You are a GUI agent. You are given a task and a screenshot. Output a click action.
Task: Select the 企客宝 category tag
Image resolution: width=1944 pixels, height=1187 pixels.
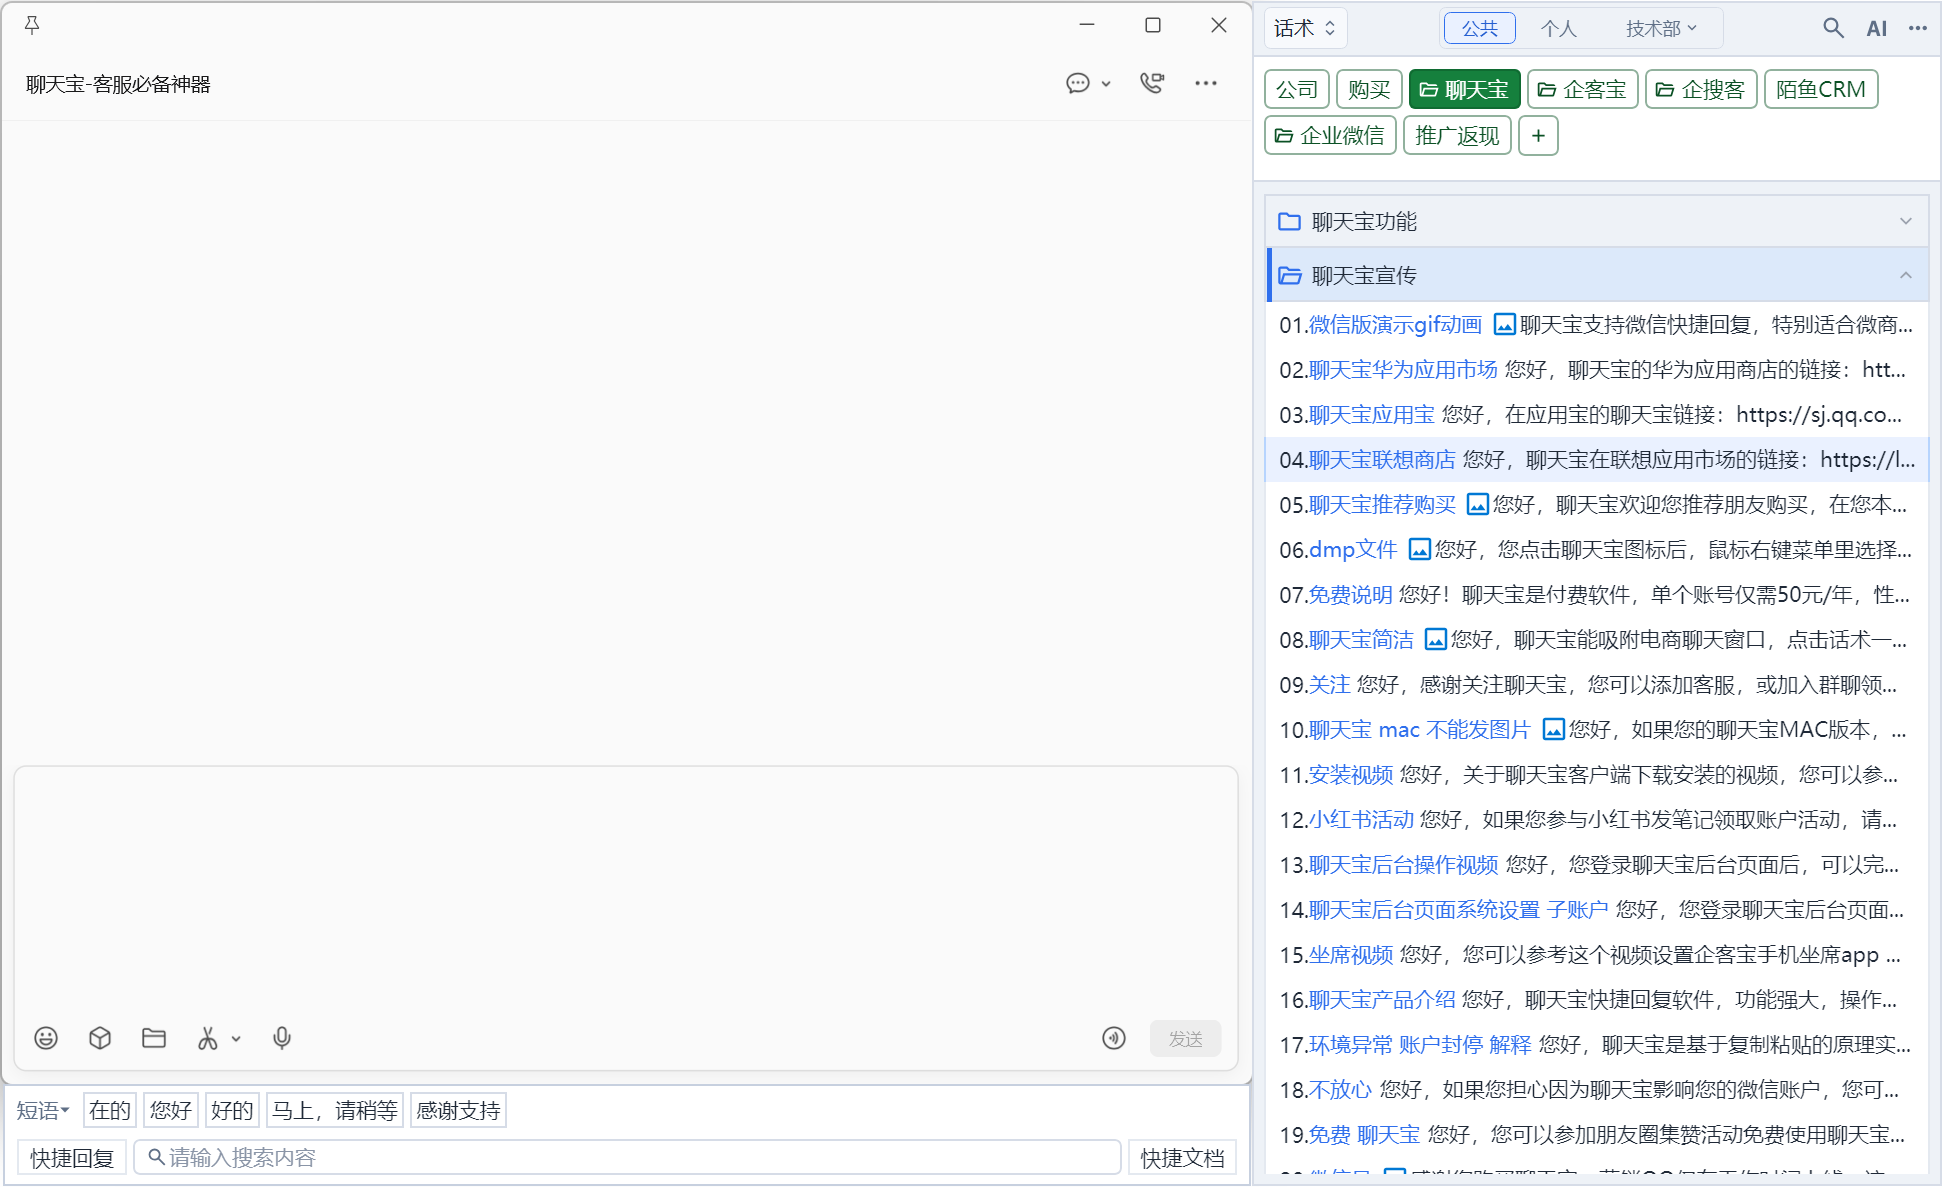1582,89
